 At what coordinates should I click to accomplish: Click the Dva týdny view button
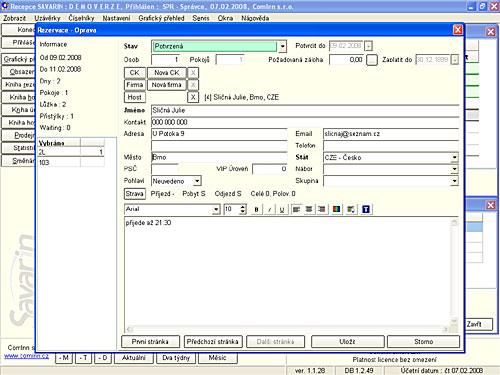click(x=176, y=358)
